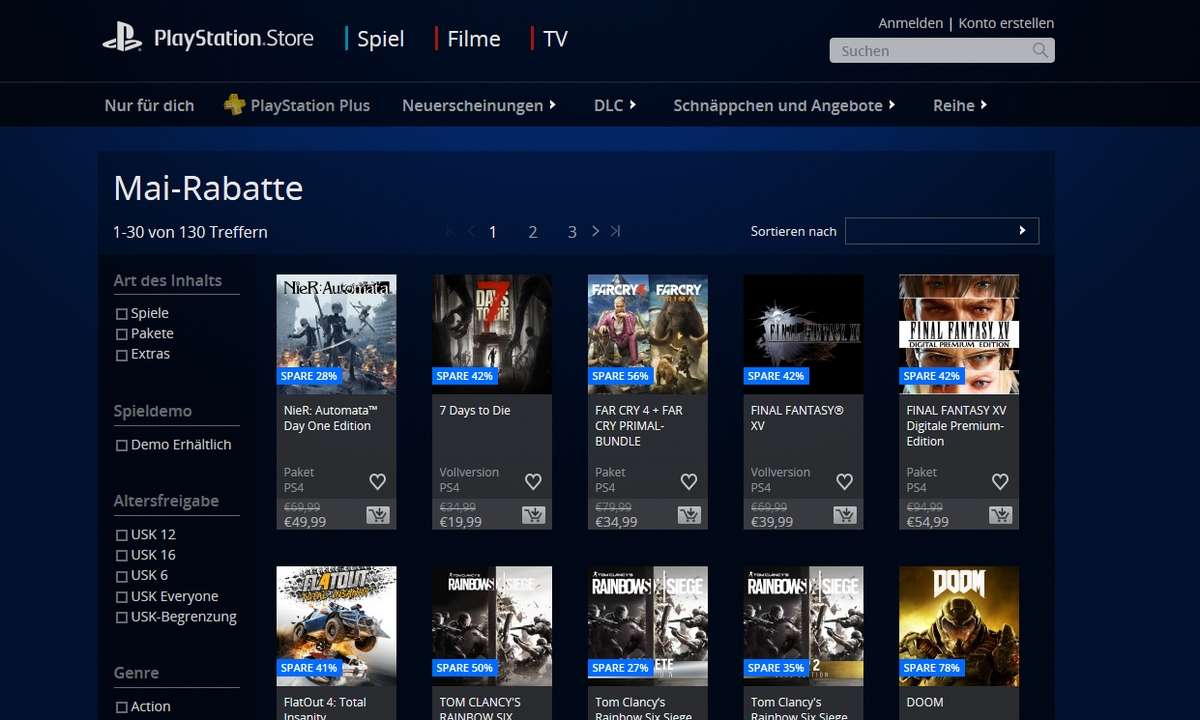Add FAR CRY 4 bundle to cart
This screenshot has width=1200, height=720.
tap(689, 515)
